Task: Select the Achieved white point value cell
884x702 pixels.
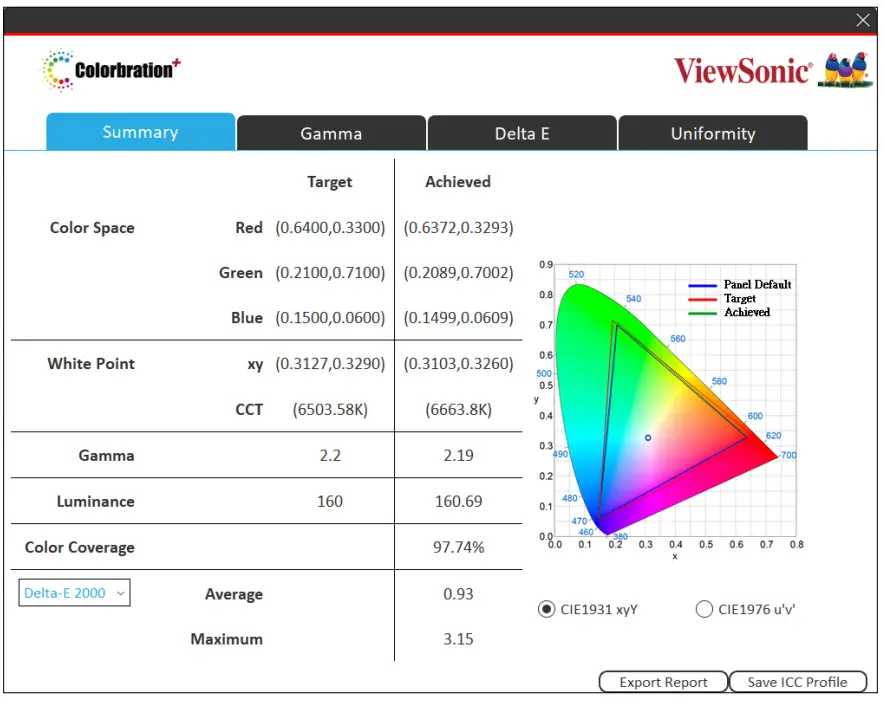Action: tap(457, 364)
